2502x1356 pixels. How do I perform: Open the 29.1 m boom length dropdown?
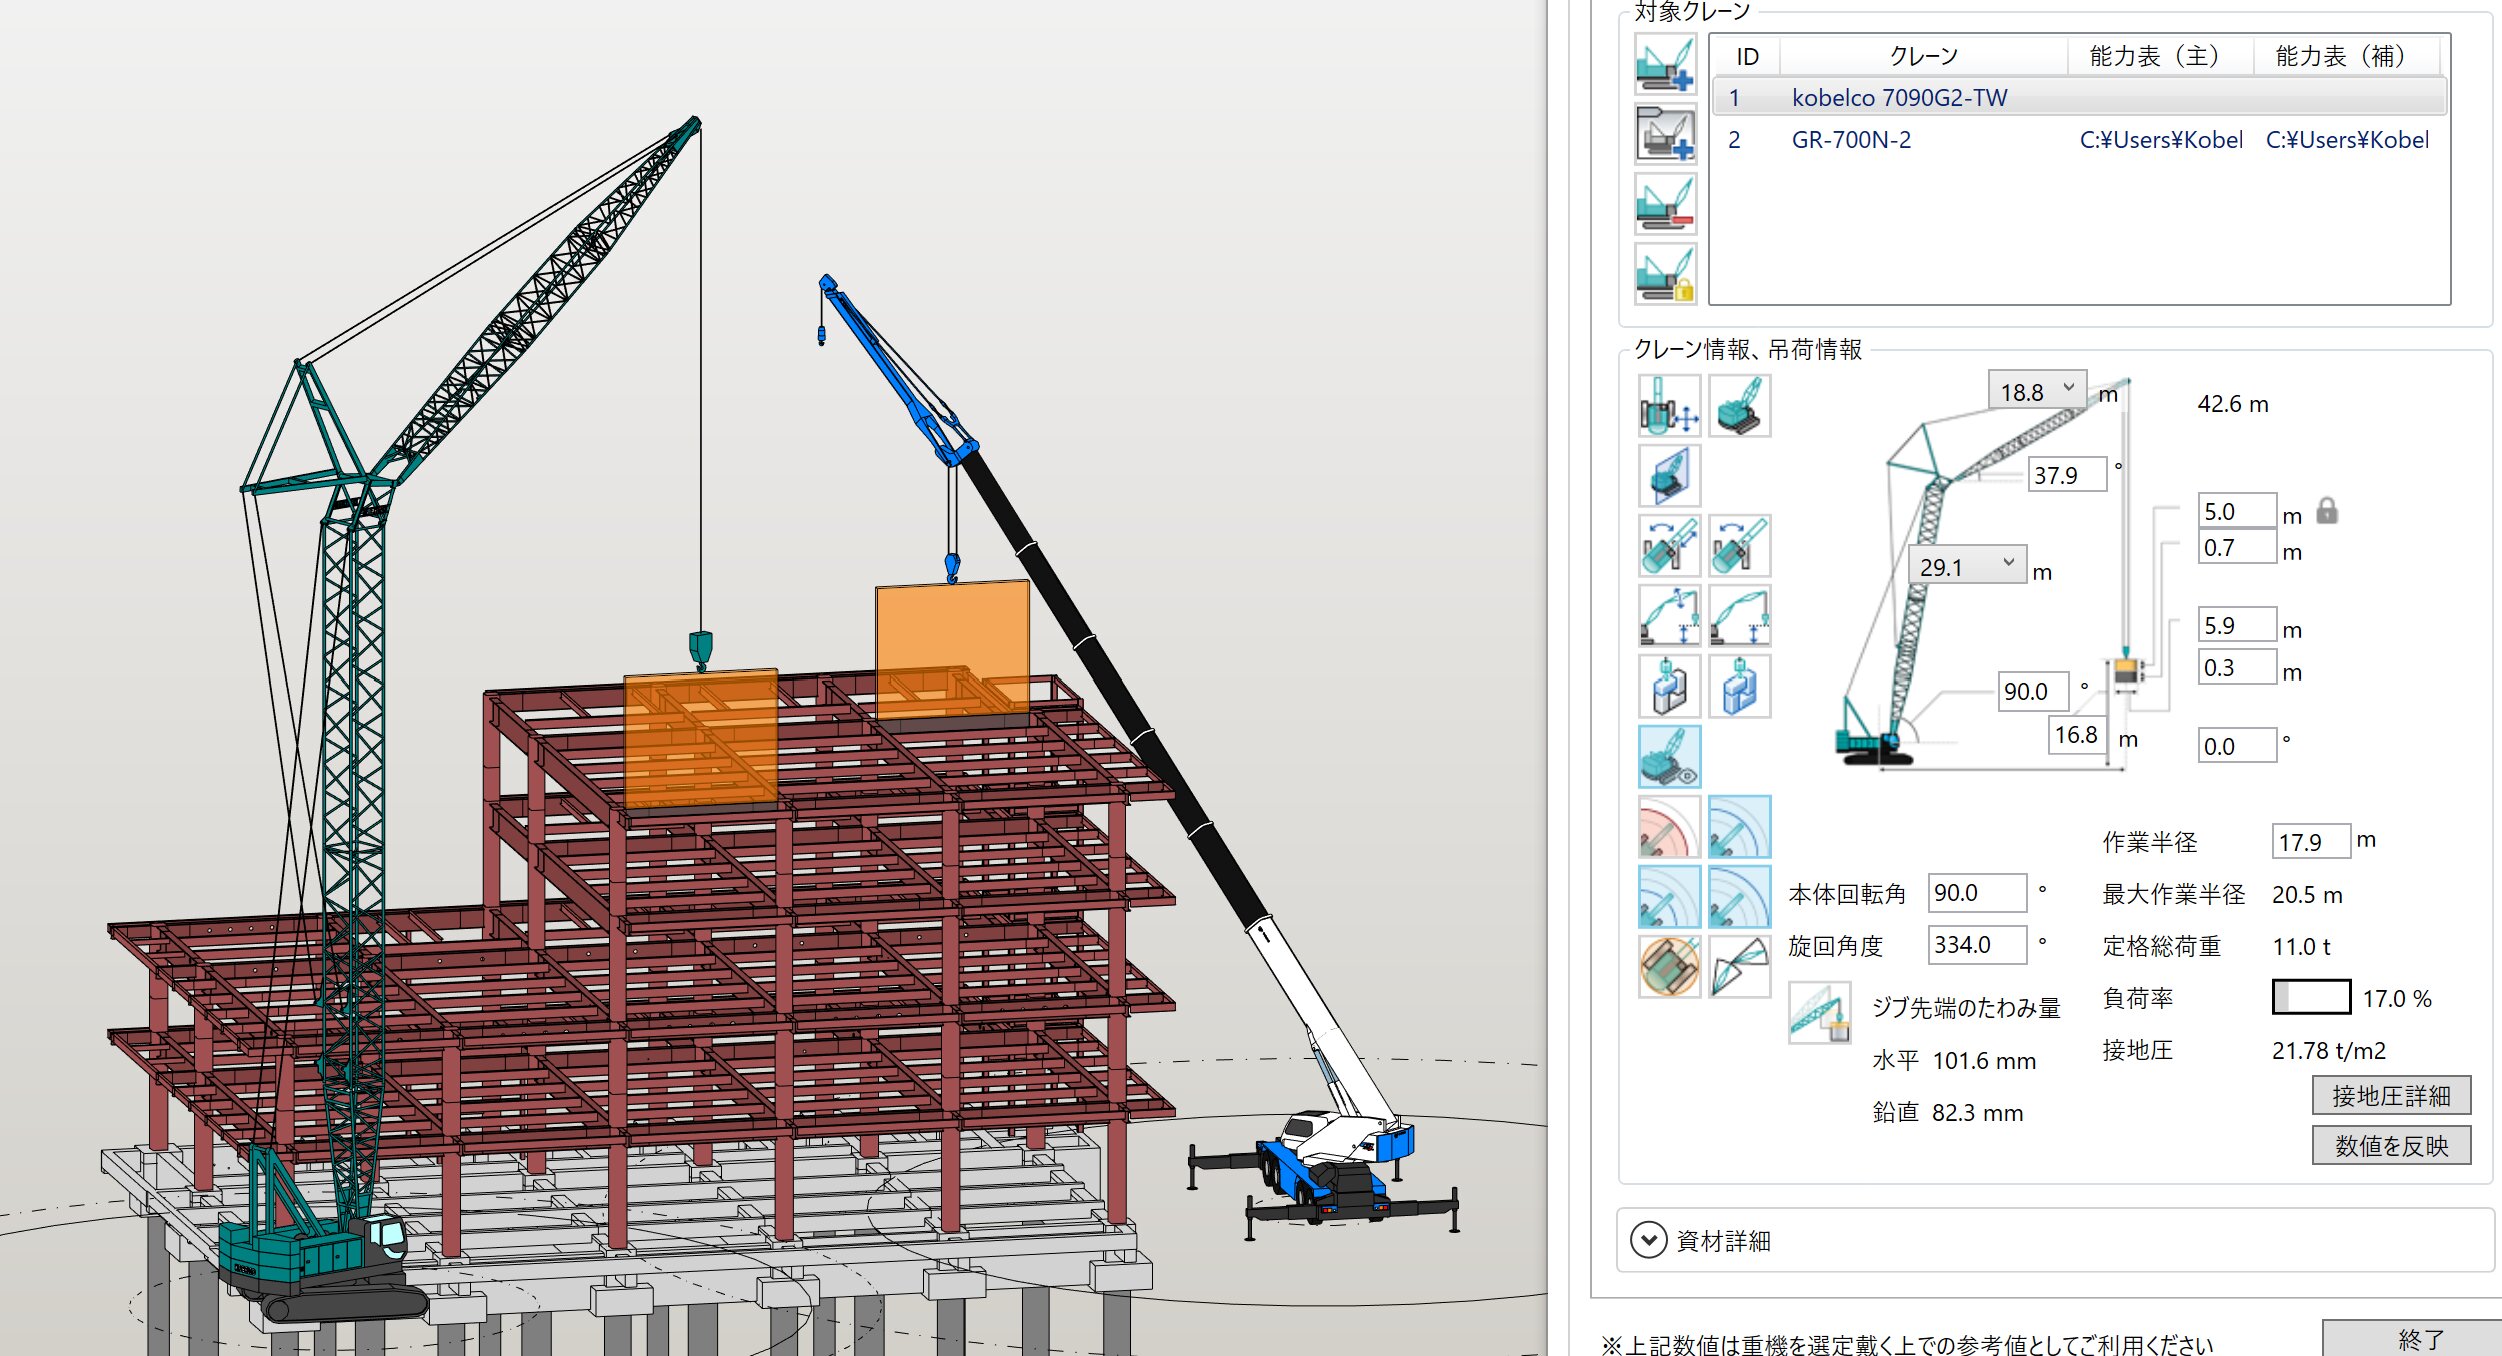point(2008,564)
